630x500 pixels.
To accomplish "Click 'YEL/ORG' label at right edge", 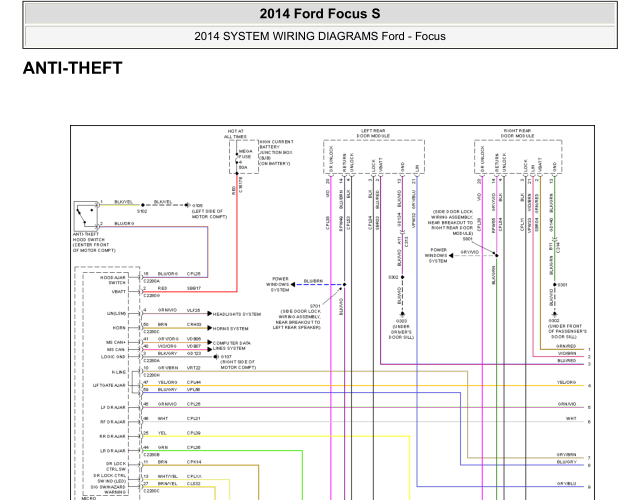I will pos(567,382).
